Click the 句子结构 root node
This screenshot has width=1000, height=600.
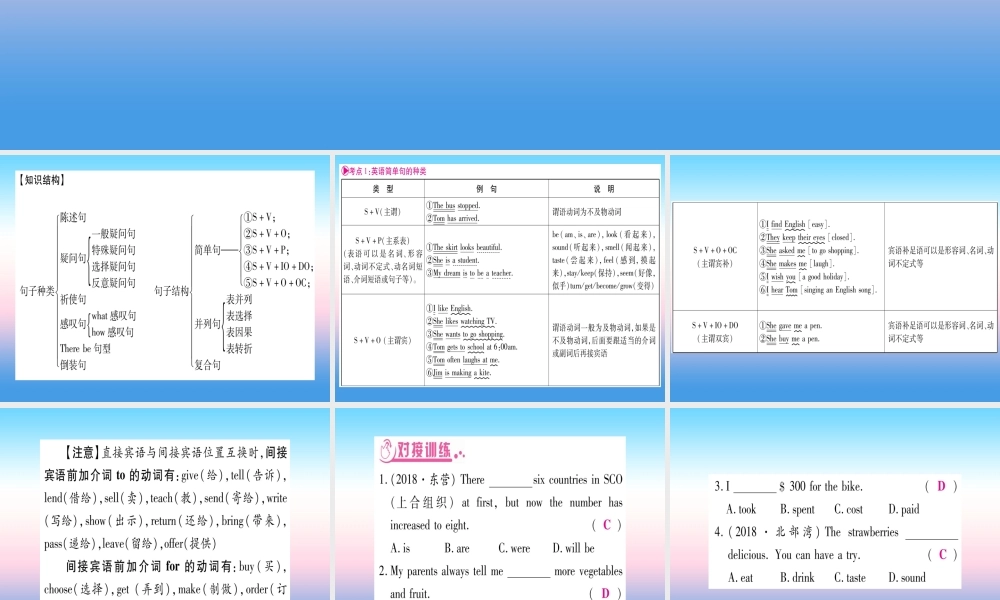click(172, 291)
